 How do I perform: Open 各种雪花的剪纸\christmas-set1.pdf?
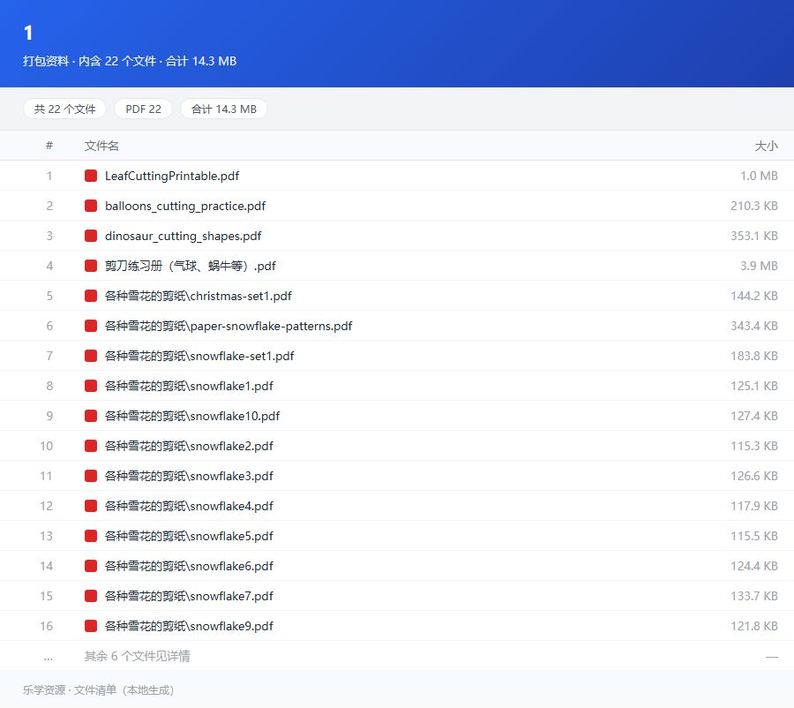coord(198,296)
